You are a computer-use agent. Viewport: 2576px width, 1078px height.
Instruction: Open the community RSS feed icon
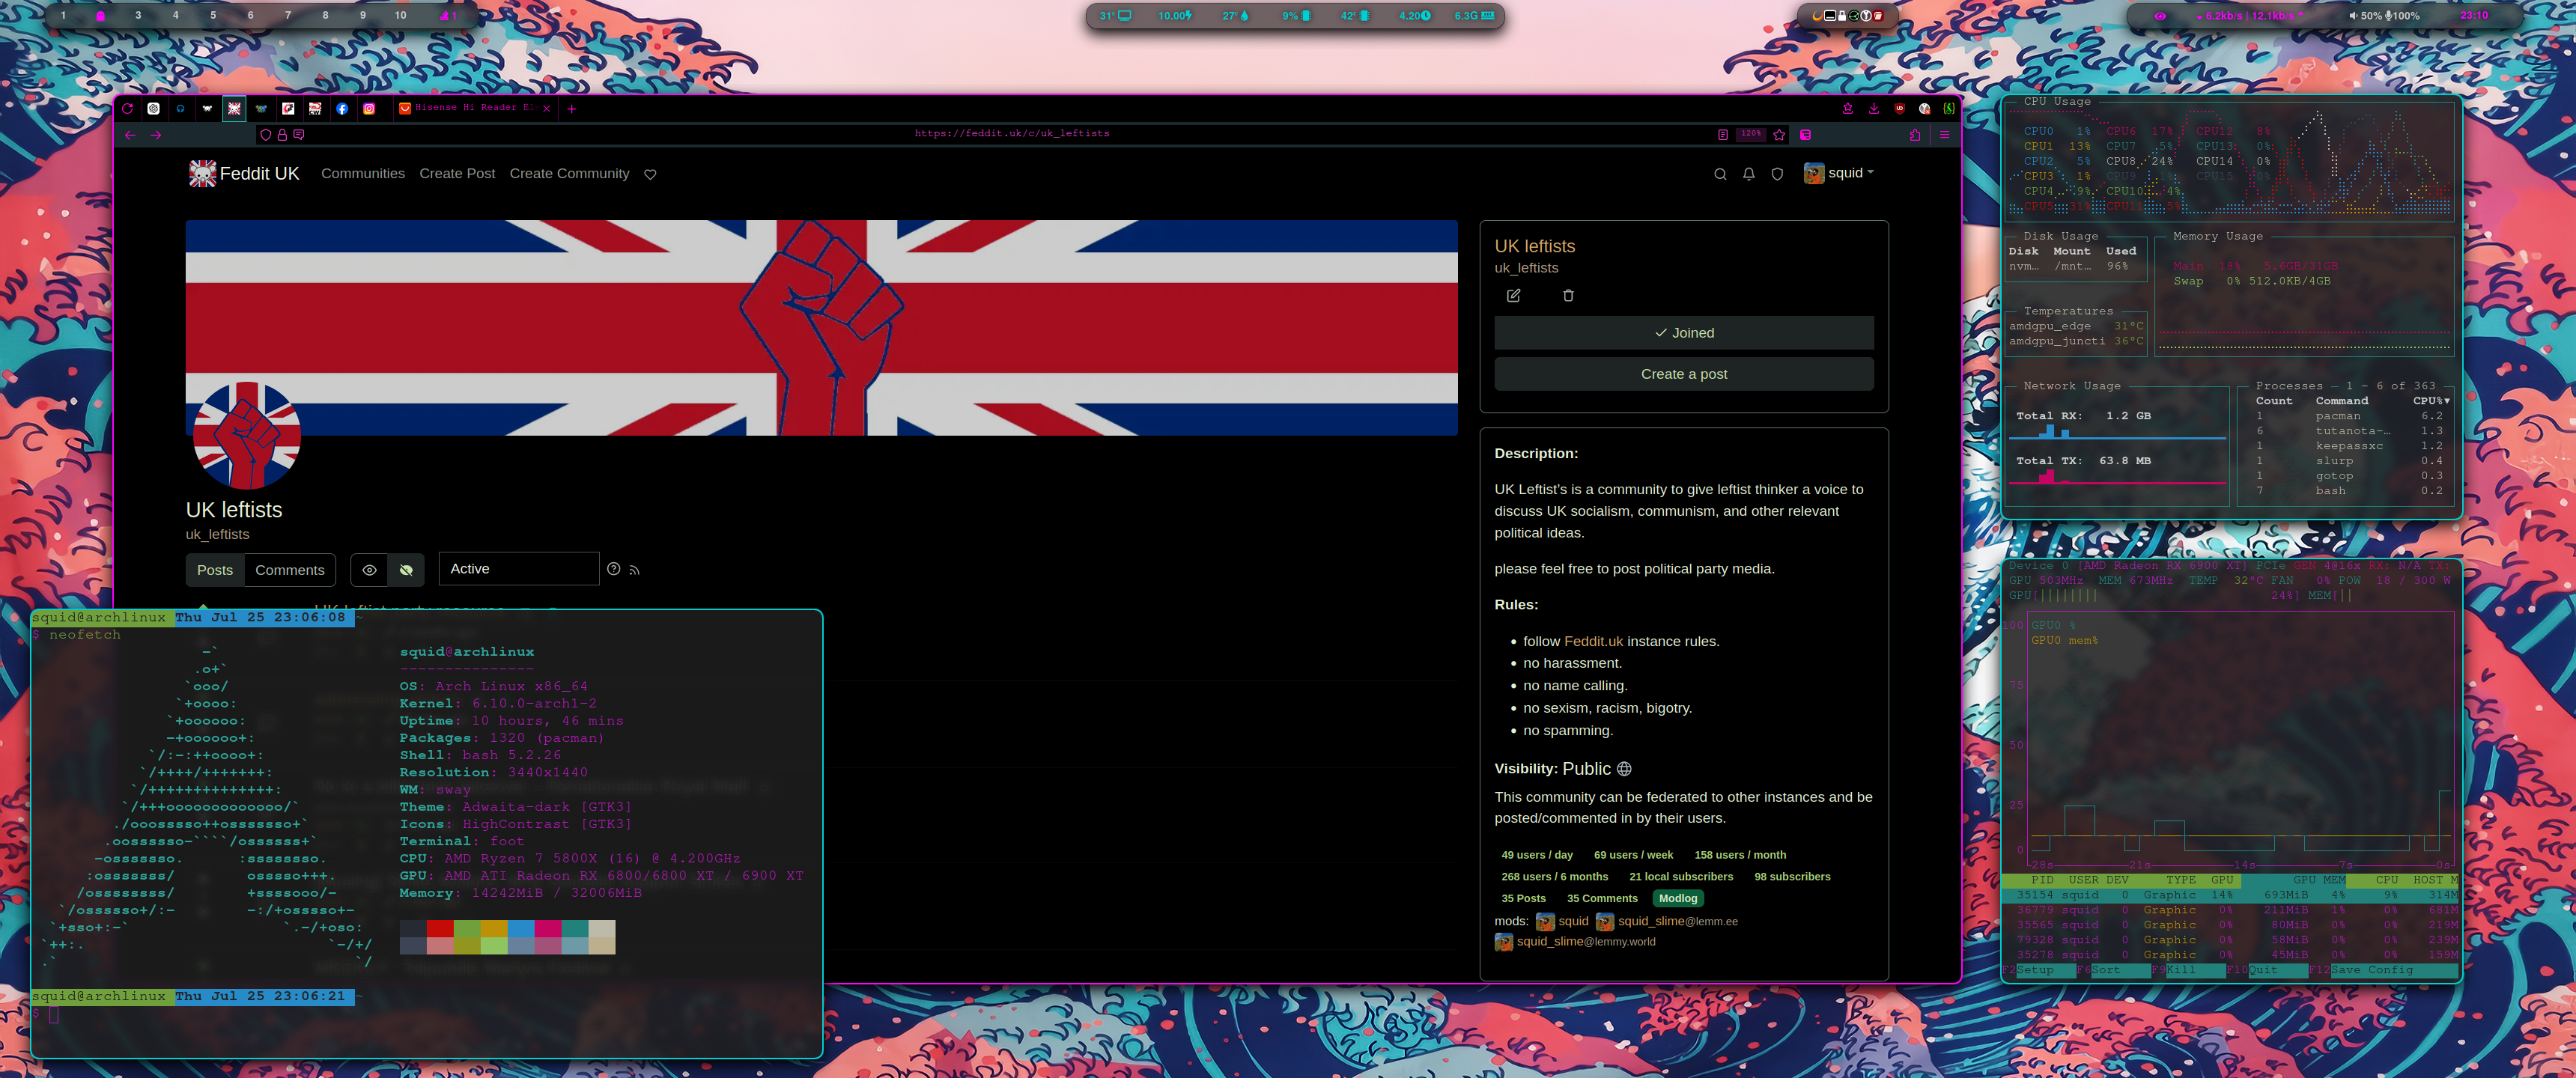coord(634,570)
